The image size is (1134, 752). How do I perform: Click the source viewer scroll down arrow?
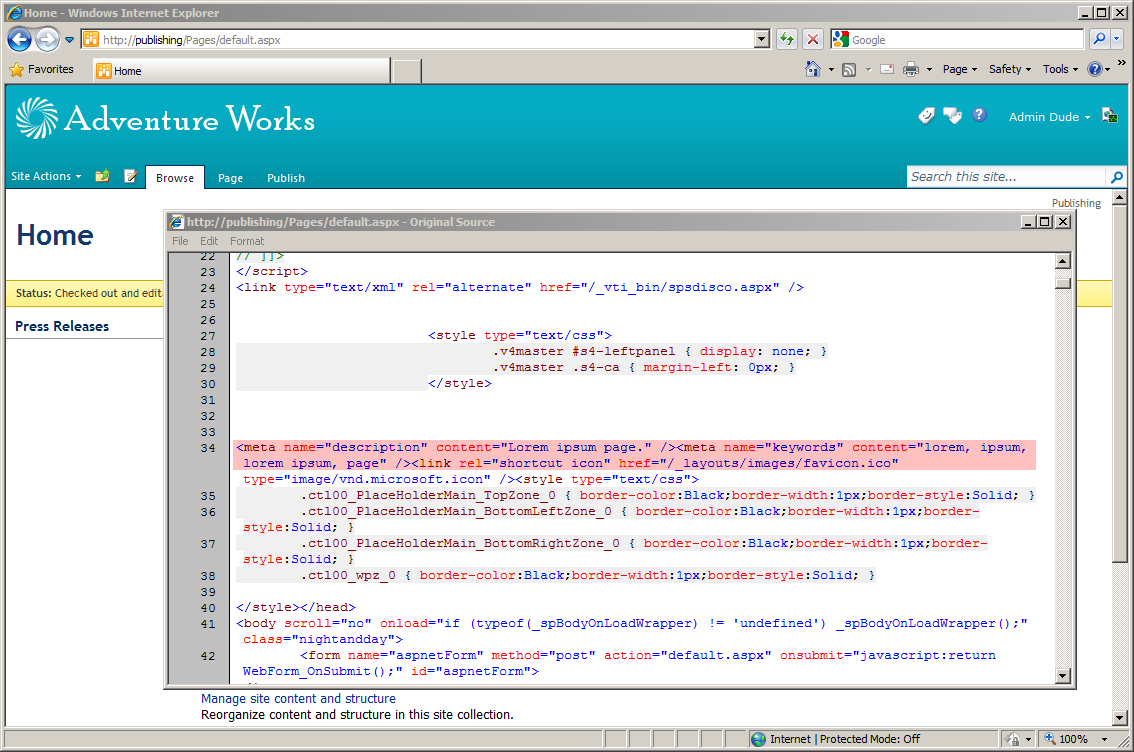click(1062, 676)
